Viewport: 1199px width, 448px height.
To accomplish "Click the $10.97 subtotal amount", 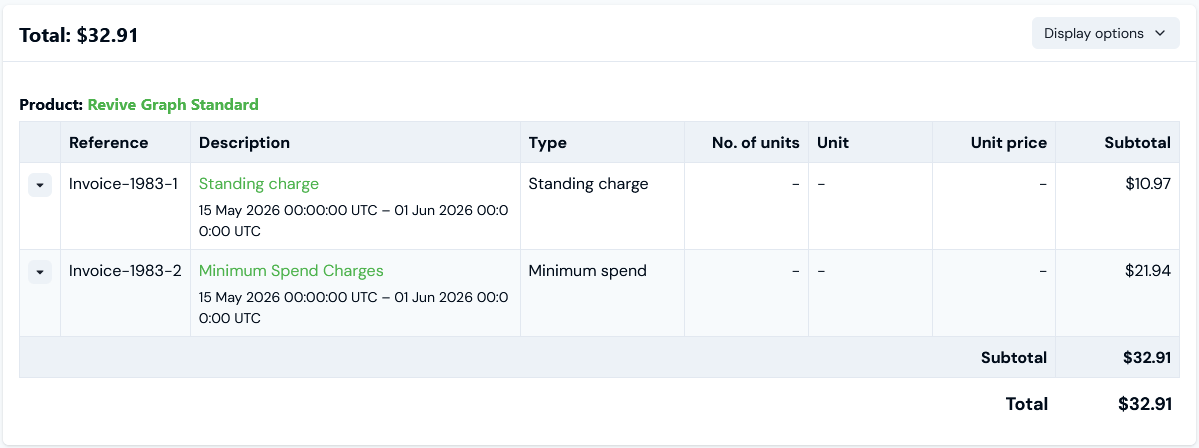I will pyautogui.click(x=1148, y=183).
